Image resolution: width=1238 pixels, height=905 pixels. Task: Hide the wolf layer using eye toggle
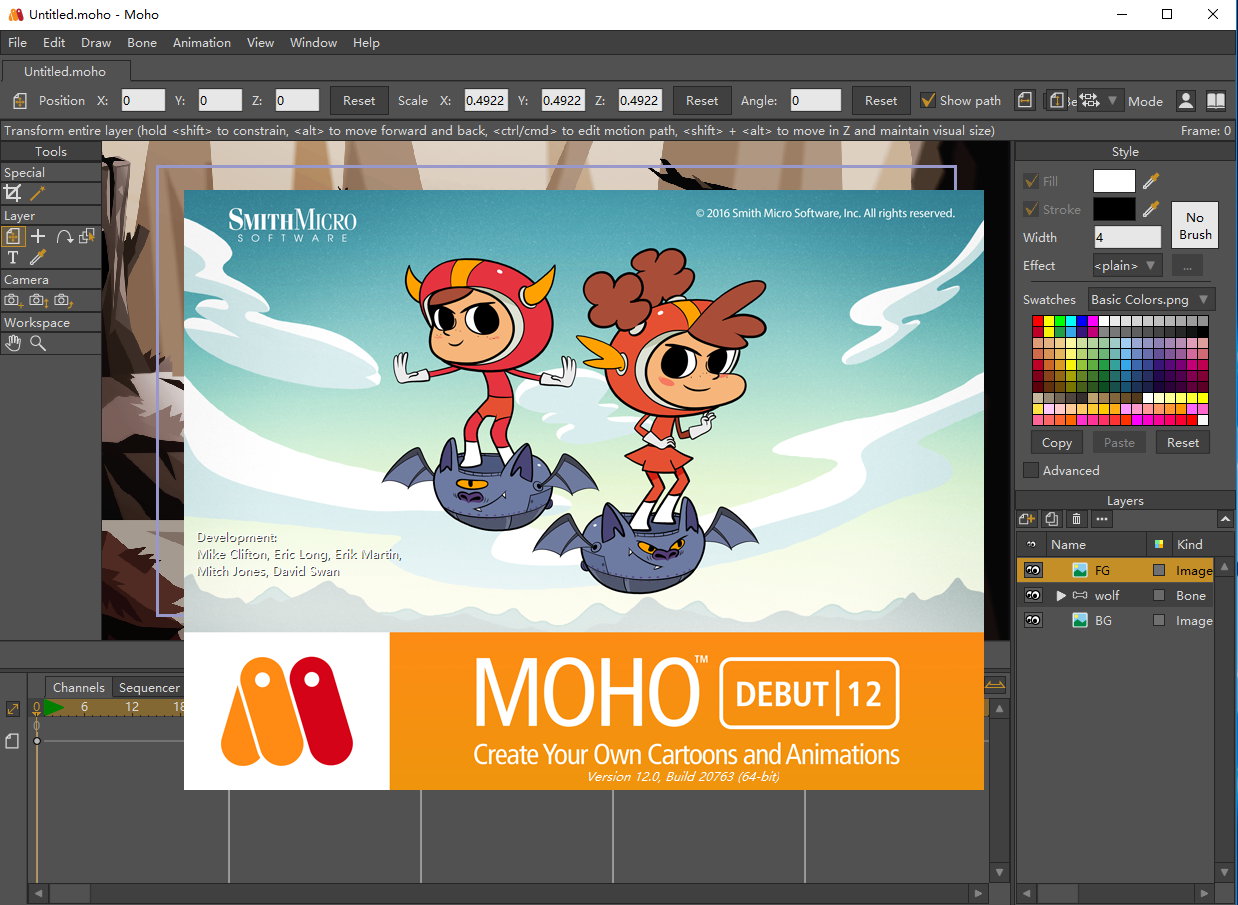(1033, 595)
